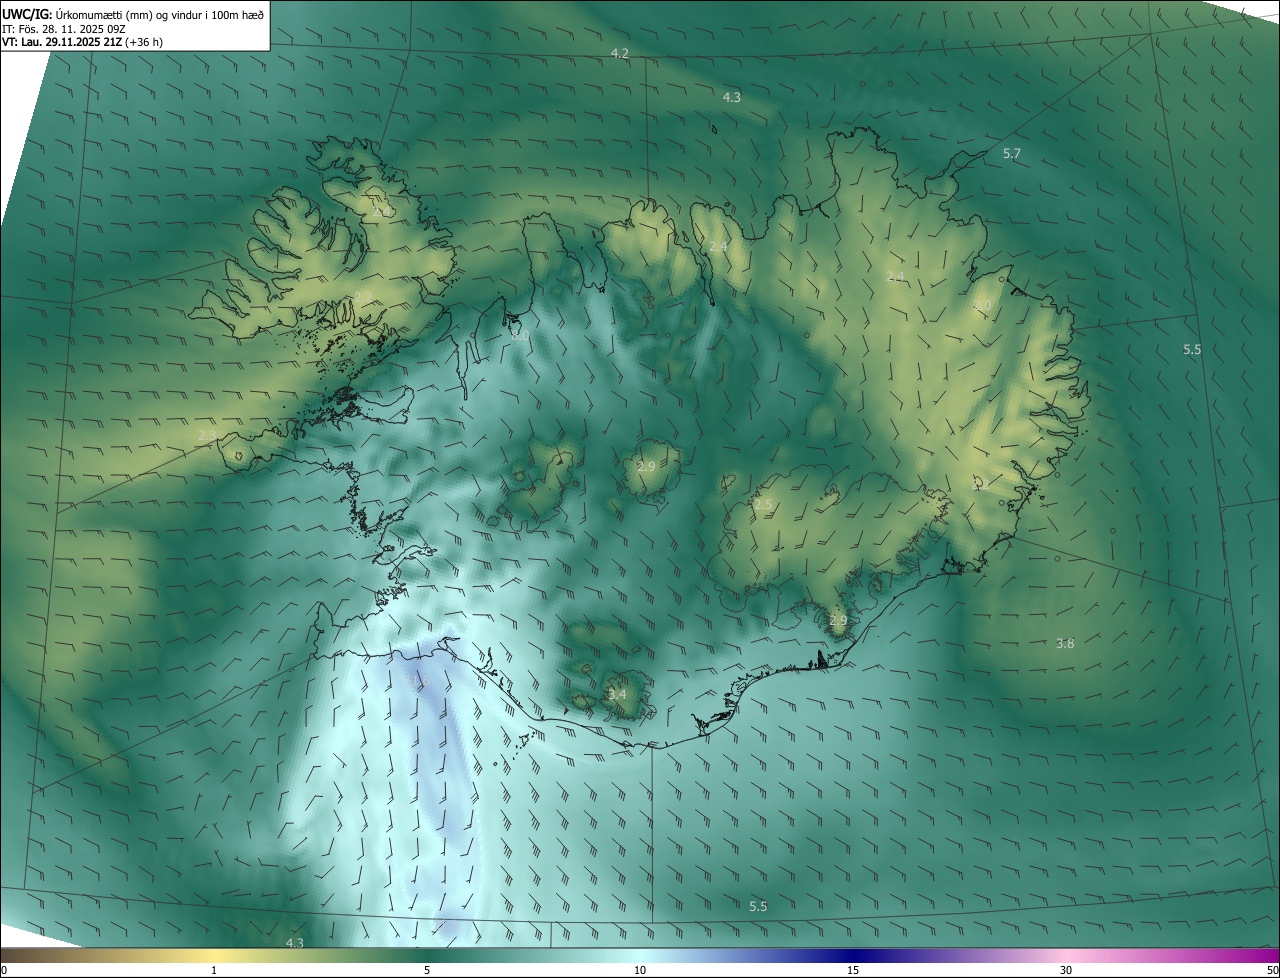Click the 2.5 value label over Vatnajökull
The height and width of the screenshot is (978, 1280).
(764, 506)
